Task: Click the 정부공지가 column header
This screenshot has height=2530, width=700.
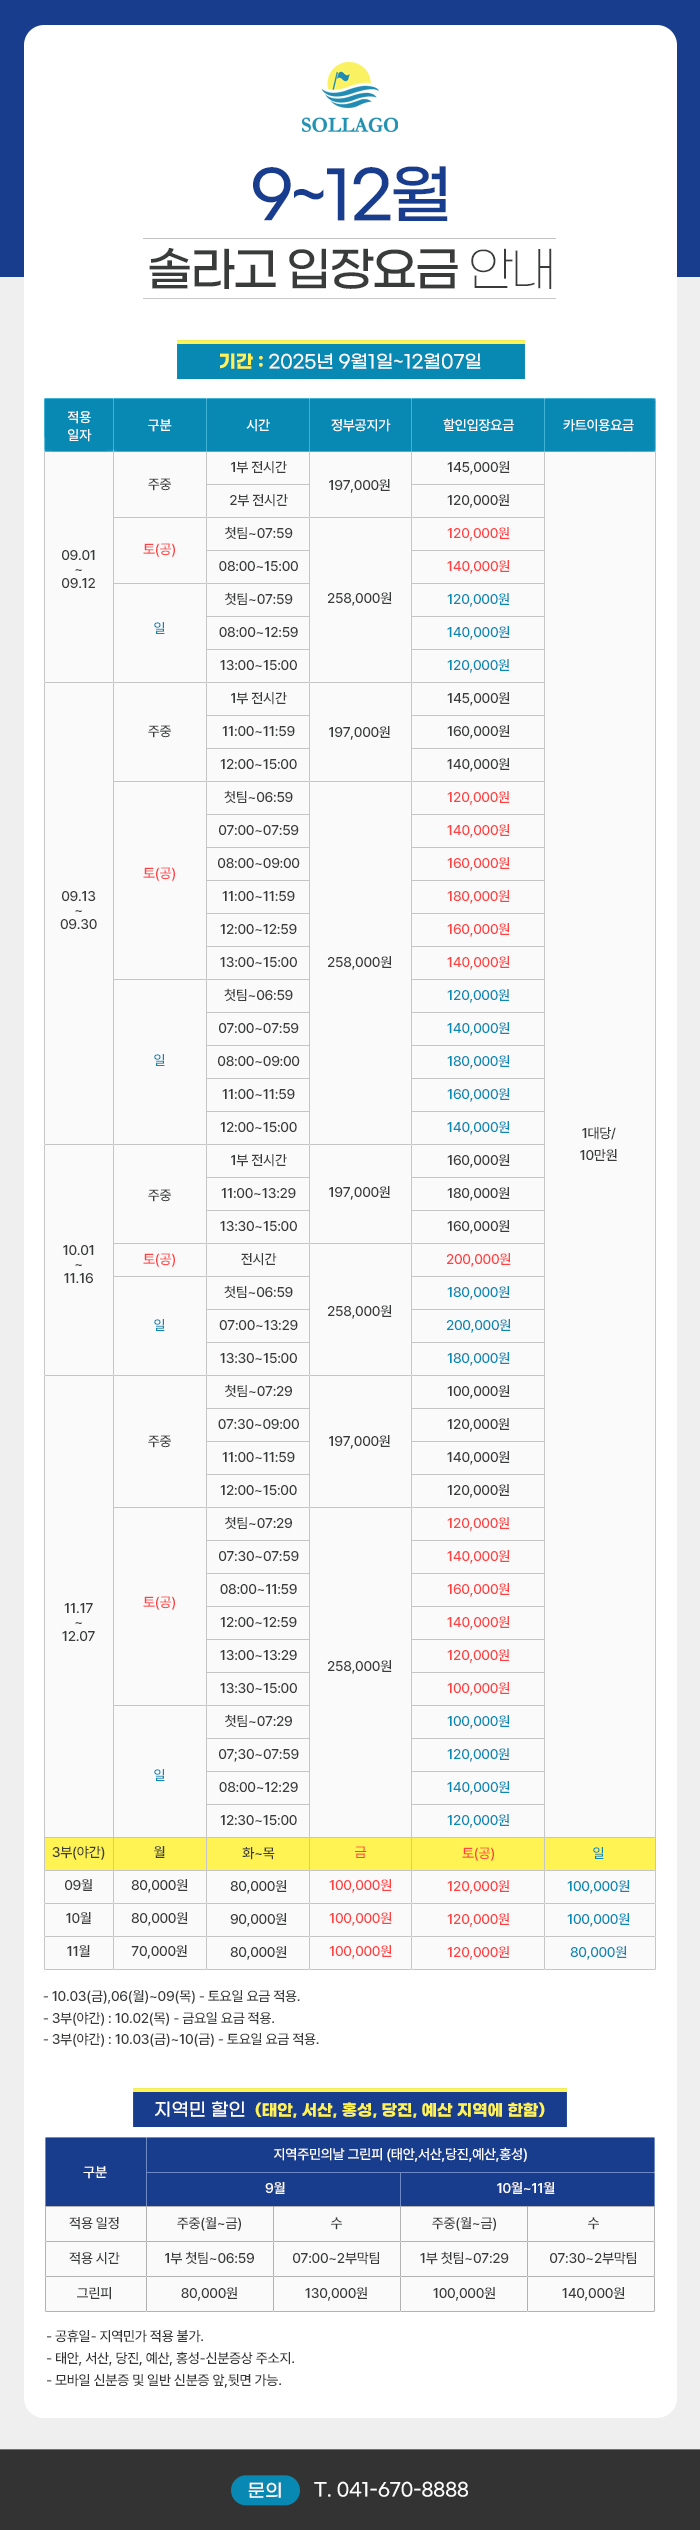Action: click(360, 425)
